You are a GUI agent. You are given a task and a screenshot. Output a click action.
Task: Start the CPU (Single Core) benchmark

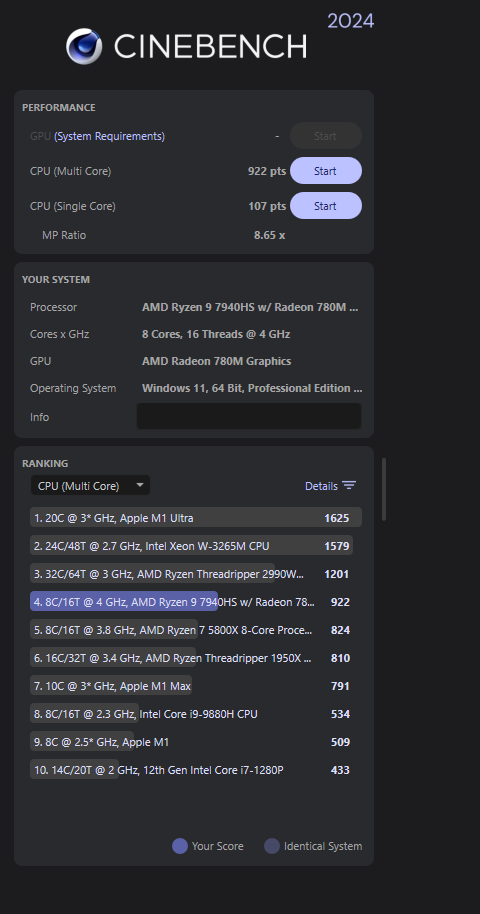coord(325,206)
